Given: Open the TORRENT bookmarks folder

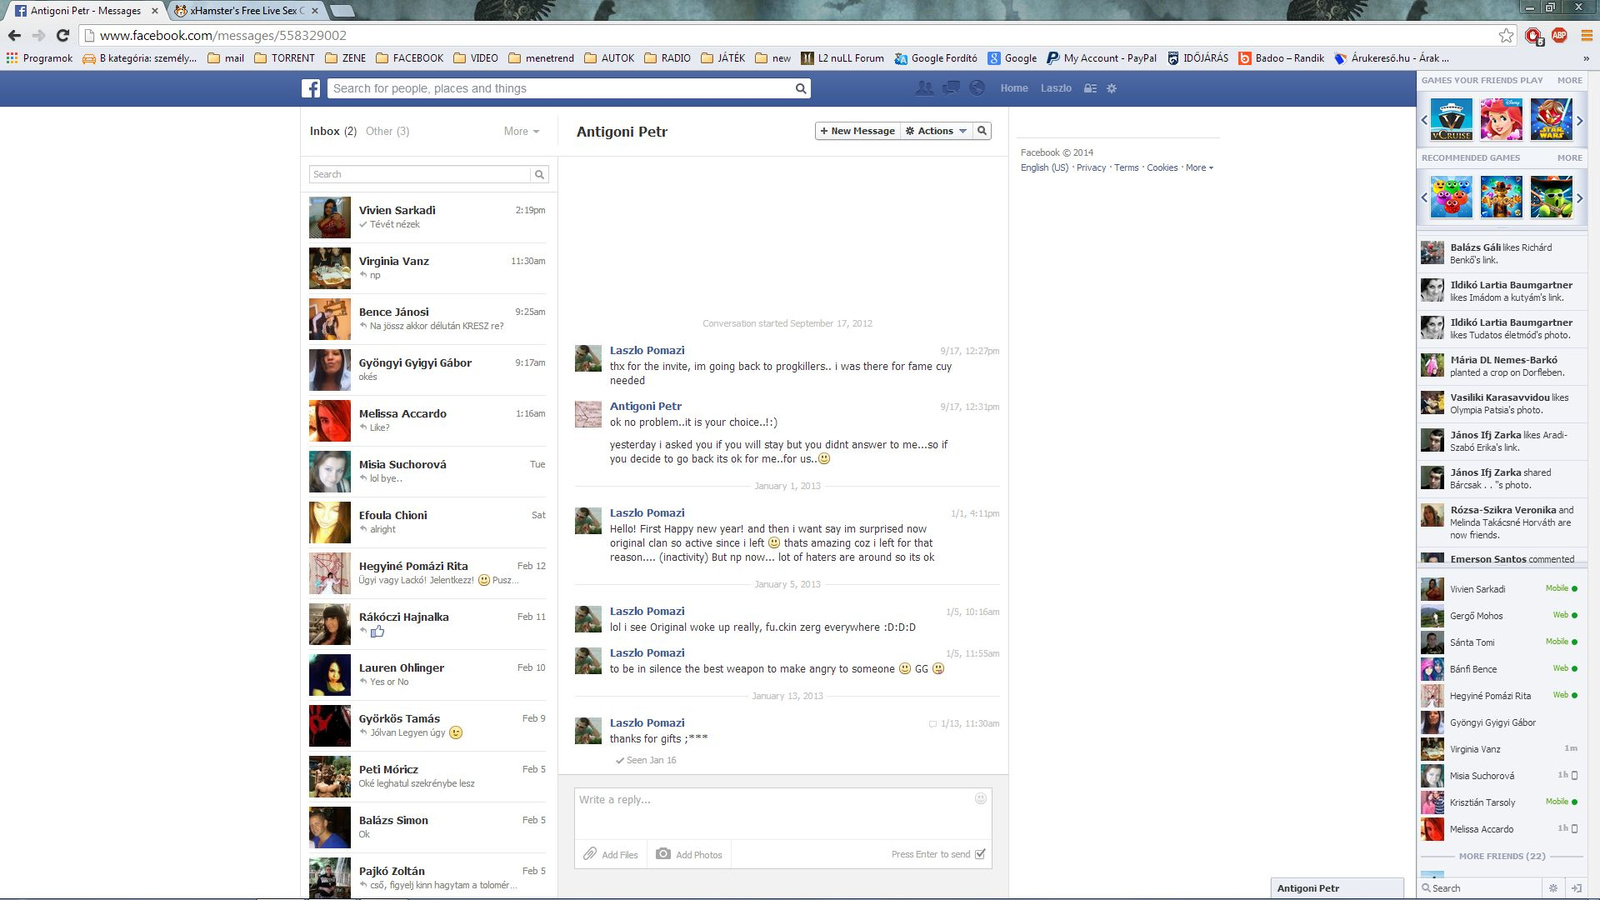Looking at the screenshot, I should [x=285, y=58].
